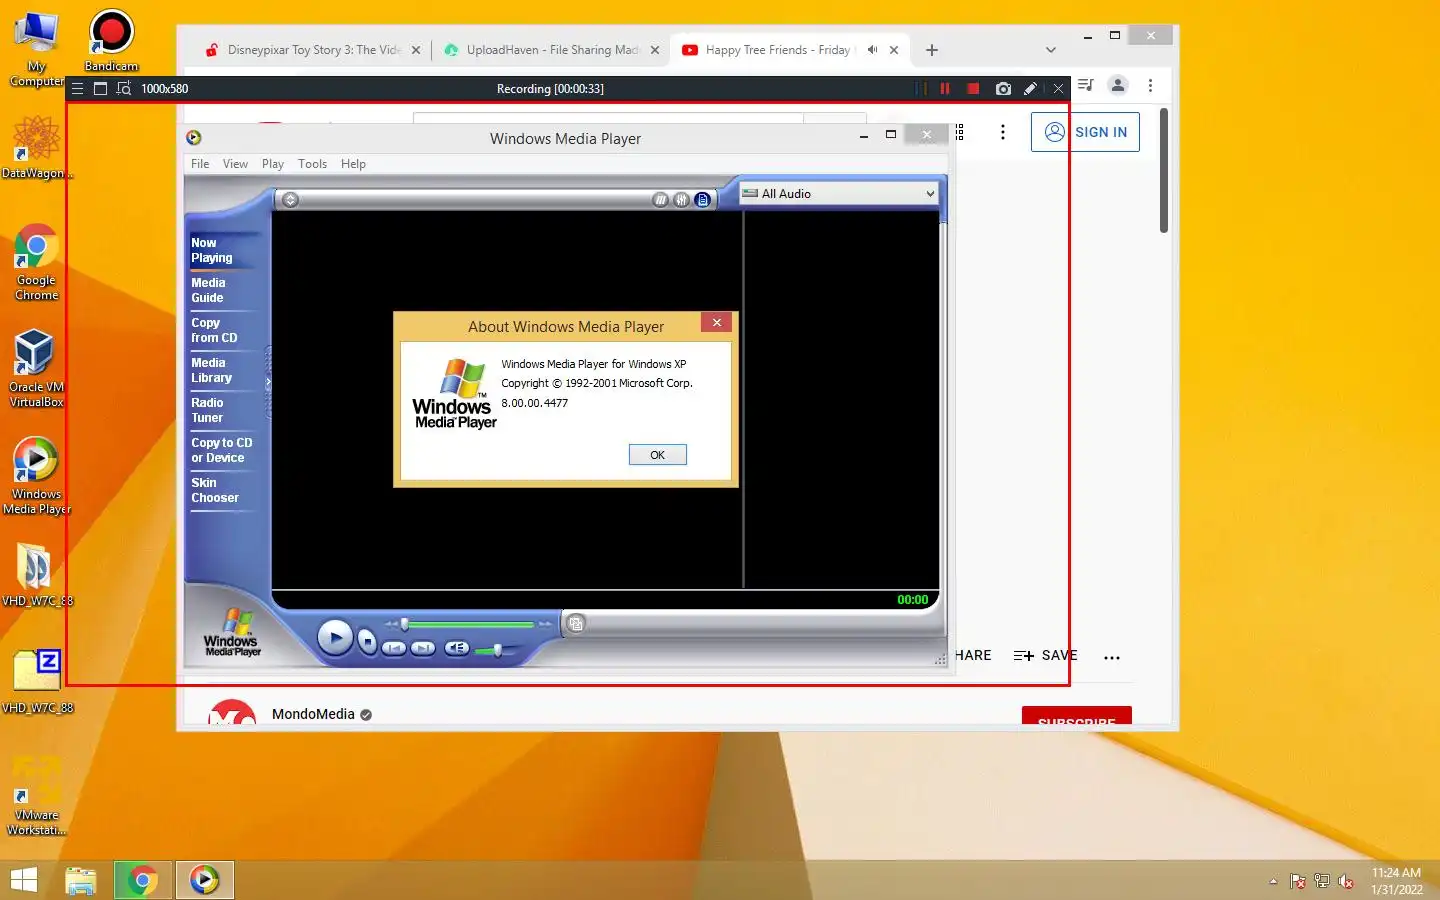The width and height of the screenshot is (1440, 900).
Task: Select Copy to CD or Device
Action: click(x=222, y=450)
